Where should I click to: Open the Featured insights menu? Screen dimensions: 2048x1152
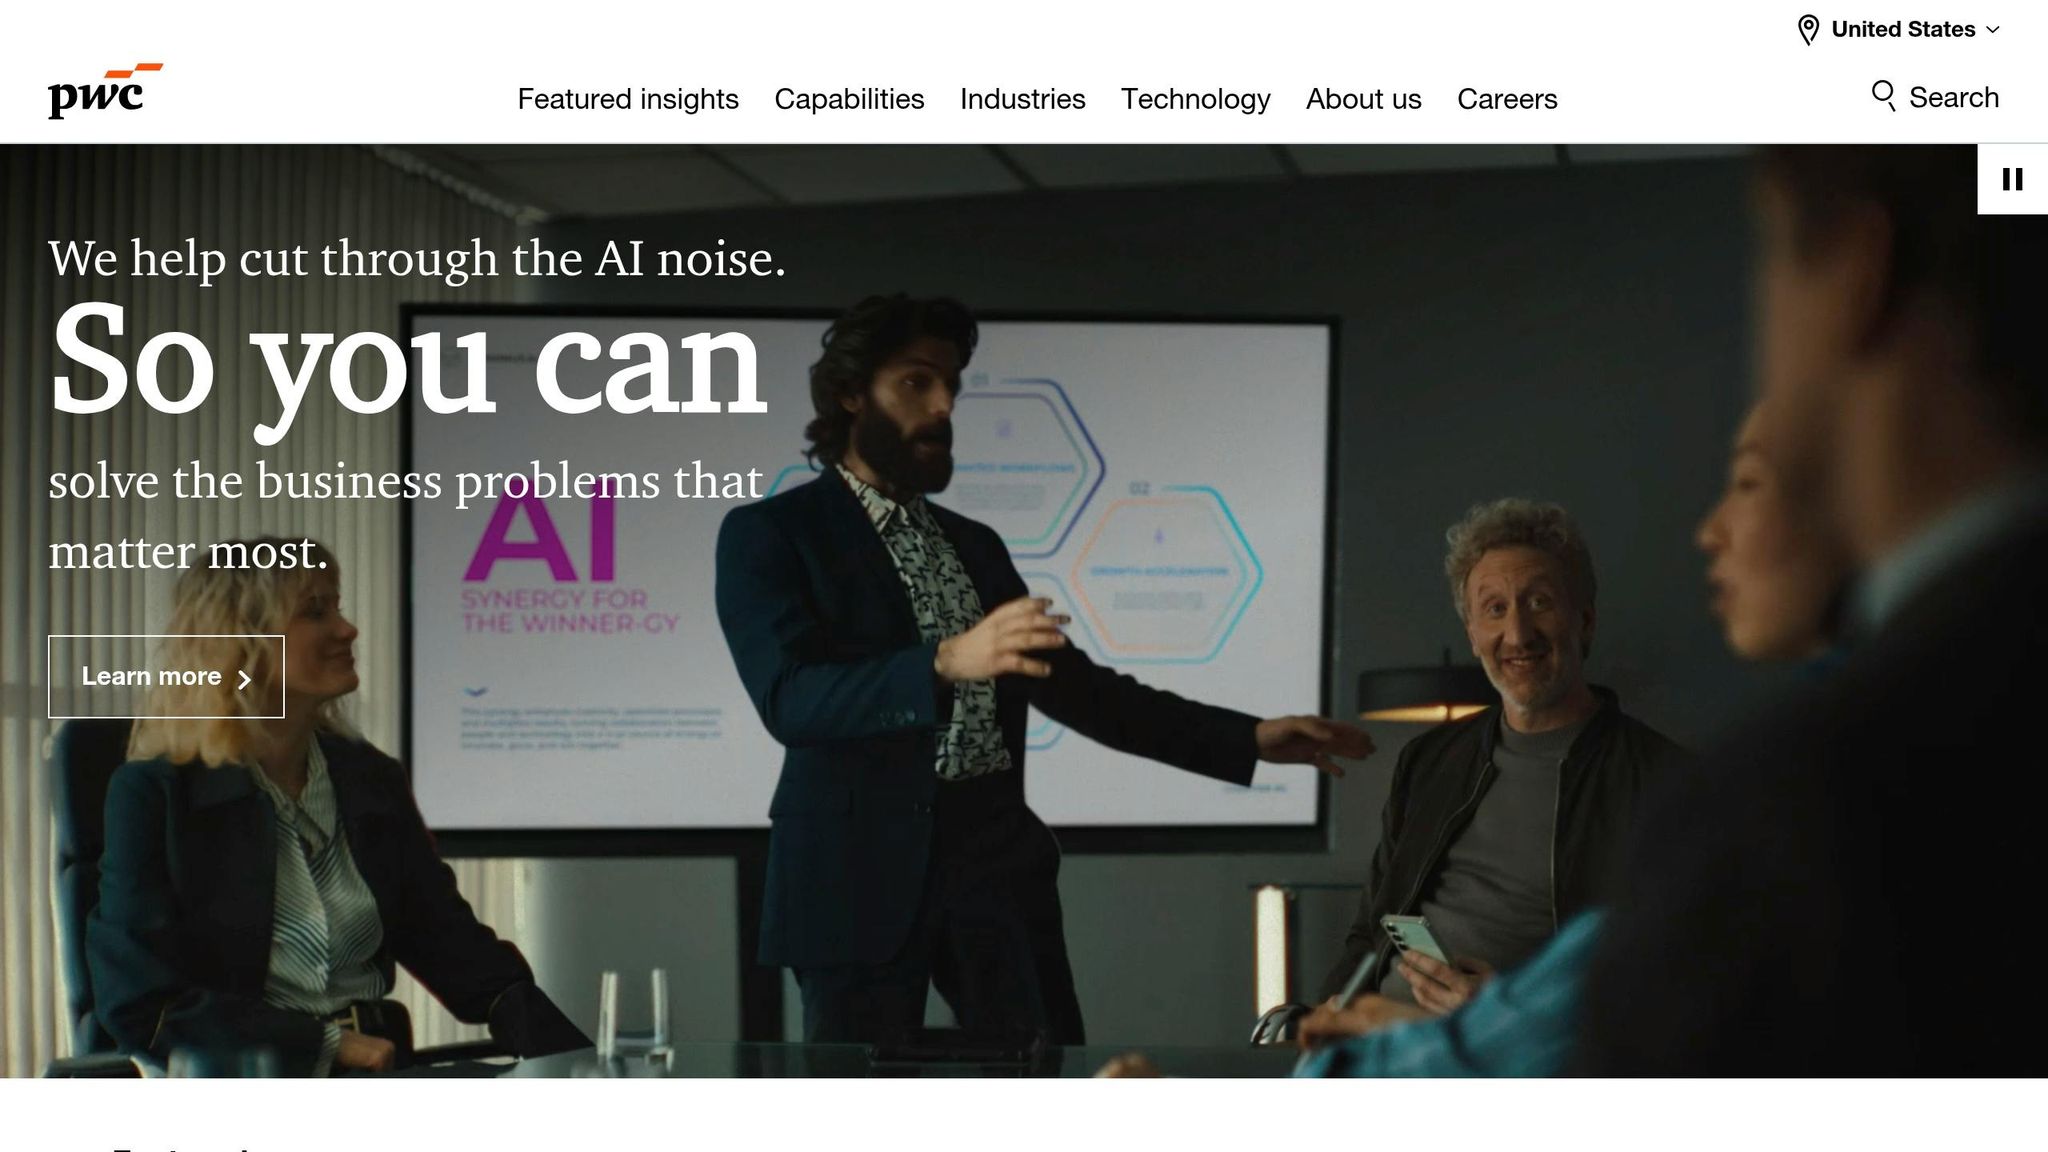[x=628, y=99]
